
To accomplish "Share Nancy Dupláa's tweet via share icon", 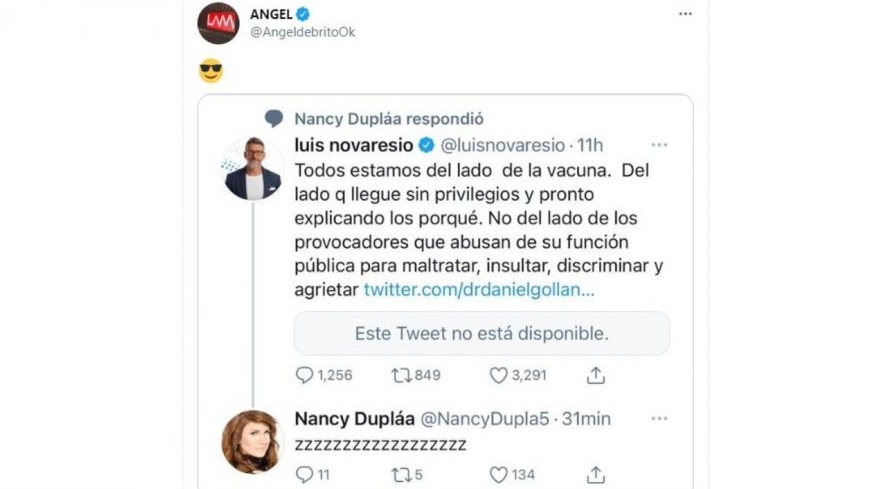I will pos(596,474).
